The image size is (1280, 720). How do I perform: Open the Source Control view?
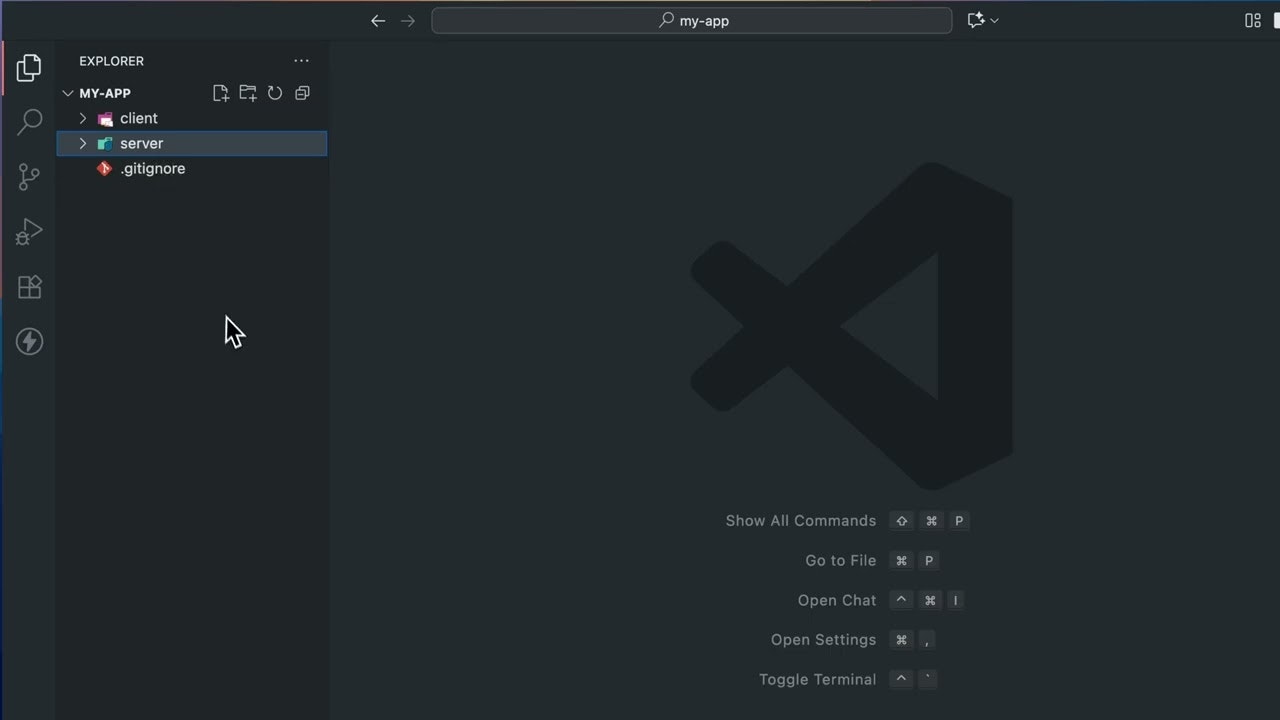tap(29, 176)
